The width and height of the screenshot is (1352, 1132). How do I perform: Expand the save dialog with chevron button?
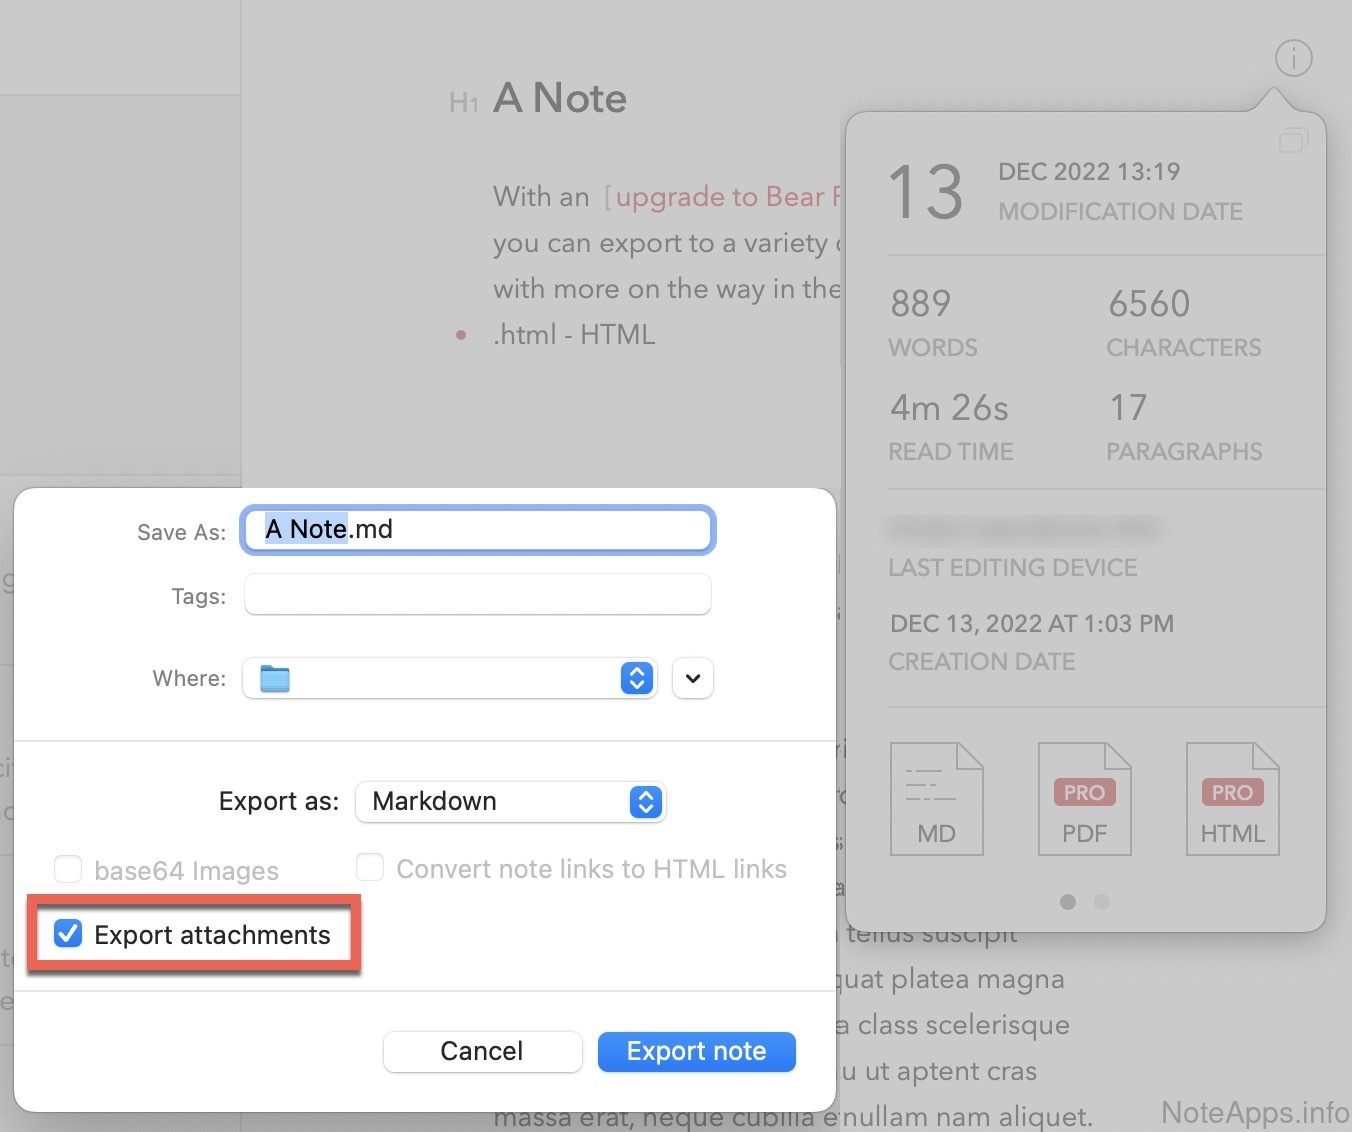point(693,679)
